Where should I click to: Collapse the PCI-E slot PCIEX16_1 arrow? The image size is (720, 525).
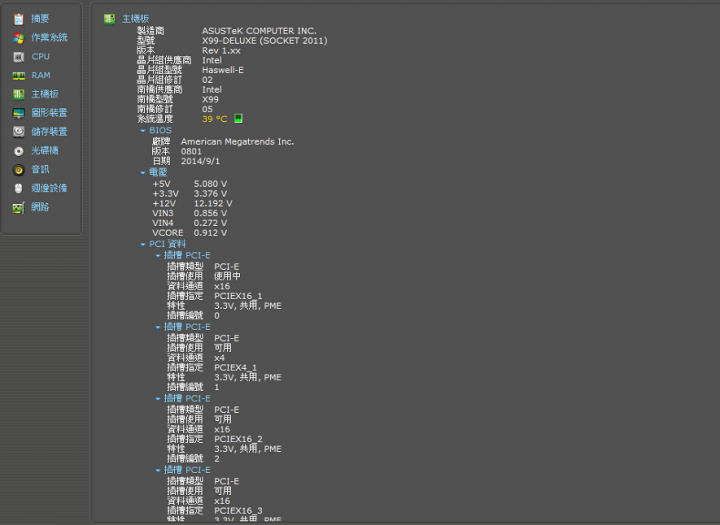[158, 256]
